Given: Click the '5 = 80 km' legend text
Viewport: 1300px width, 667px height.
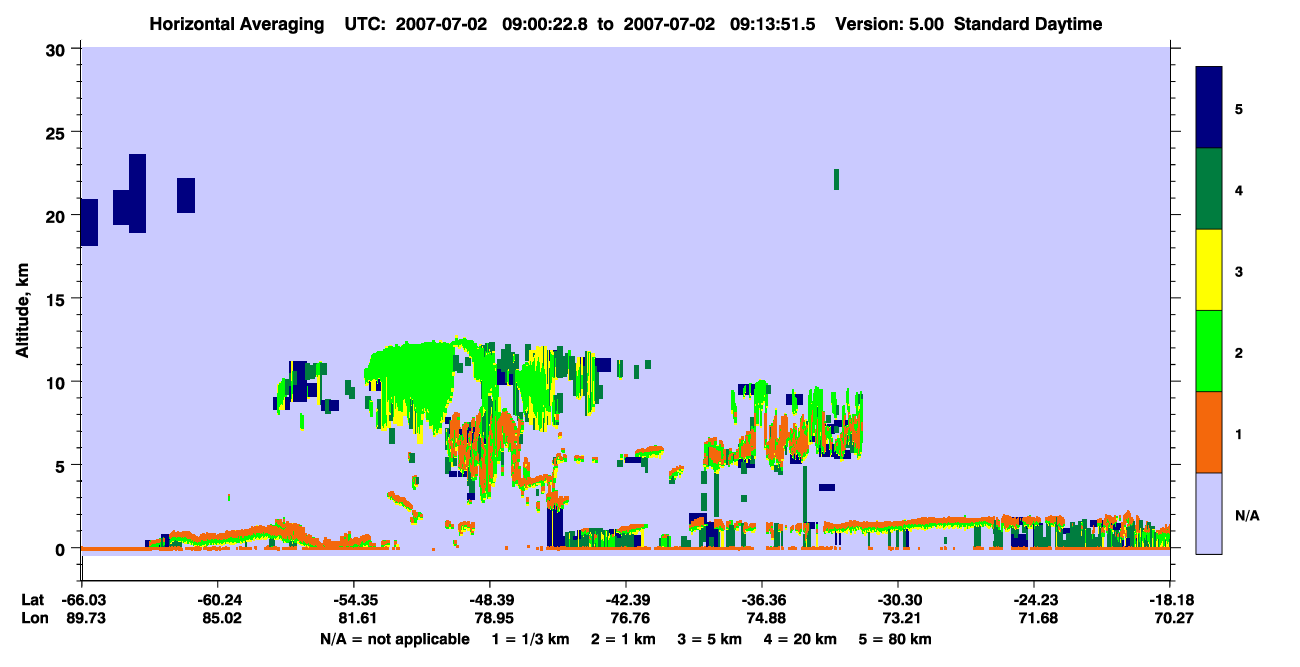Looking at the screenshot, I should [x=896, y=639].
